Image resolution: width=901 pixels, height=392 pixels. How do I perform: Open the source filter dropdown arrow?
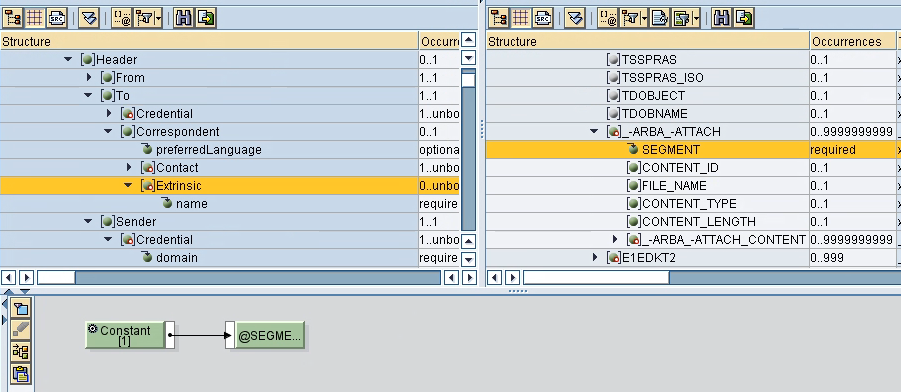(x=158, y=18)
